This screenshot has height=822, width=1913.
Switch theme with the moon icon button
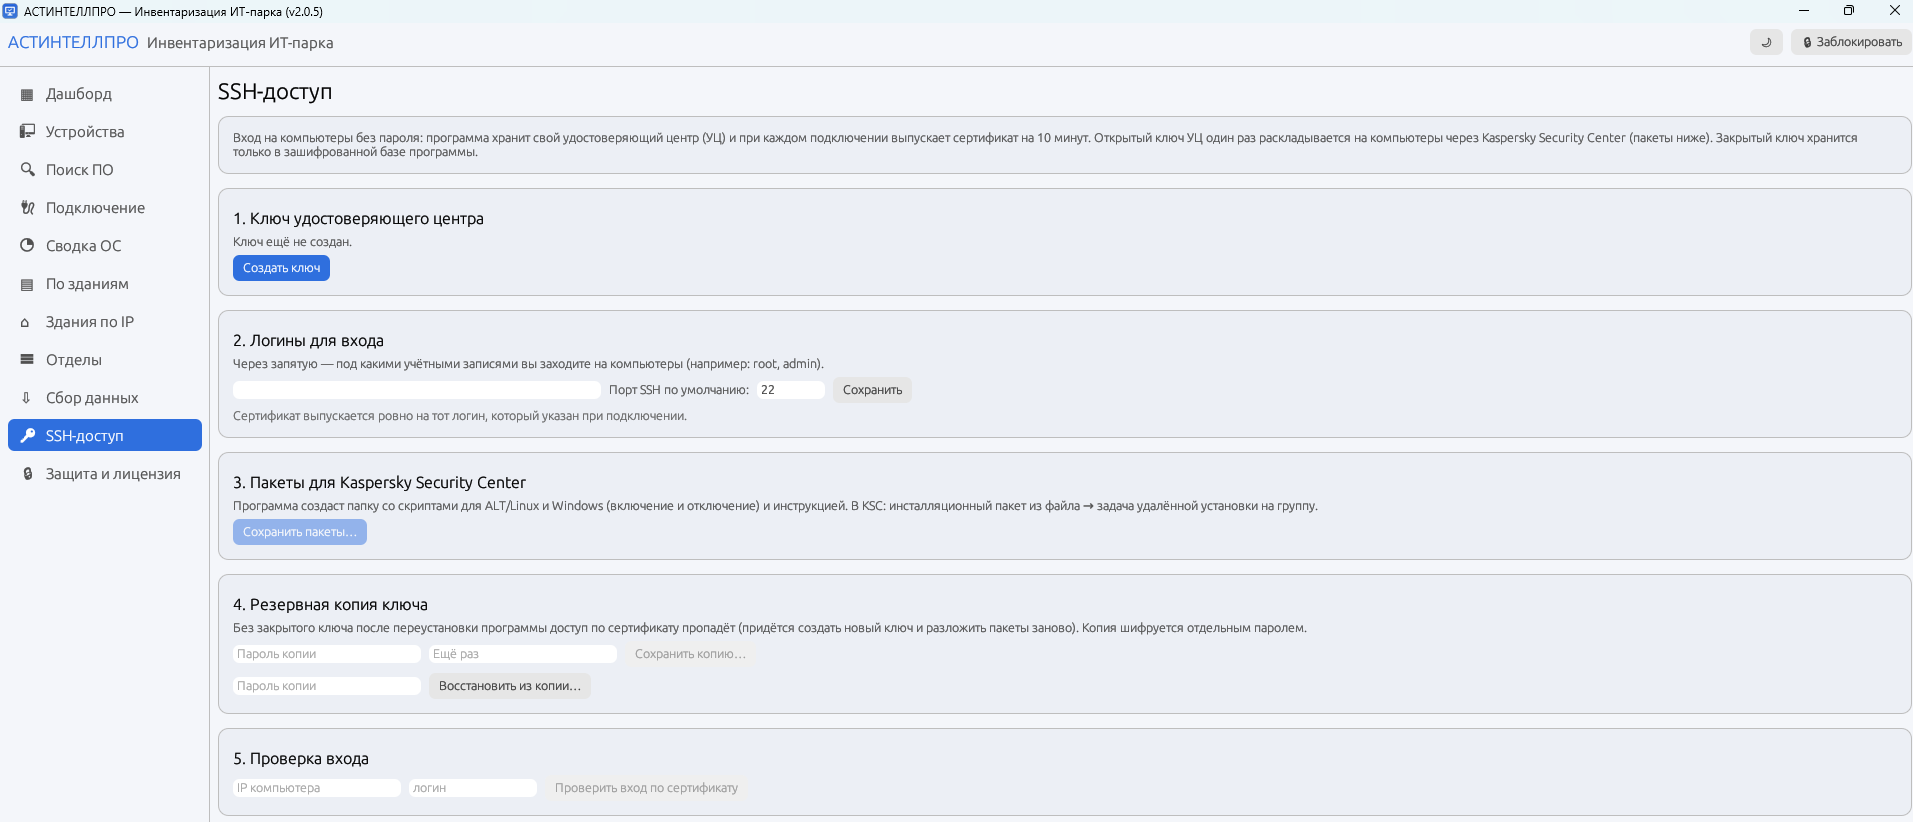tap(1766, 42)
